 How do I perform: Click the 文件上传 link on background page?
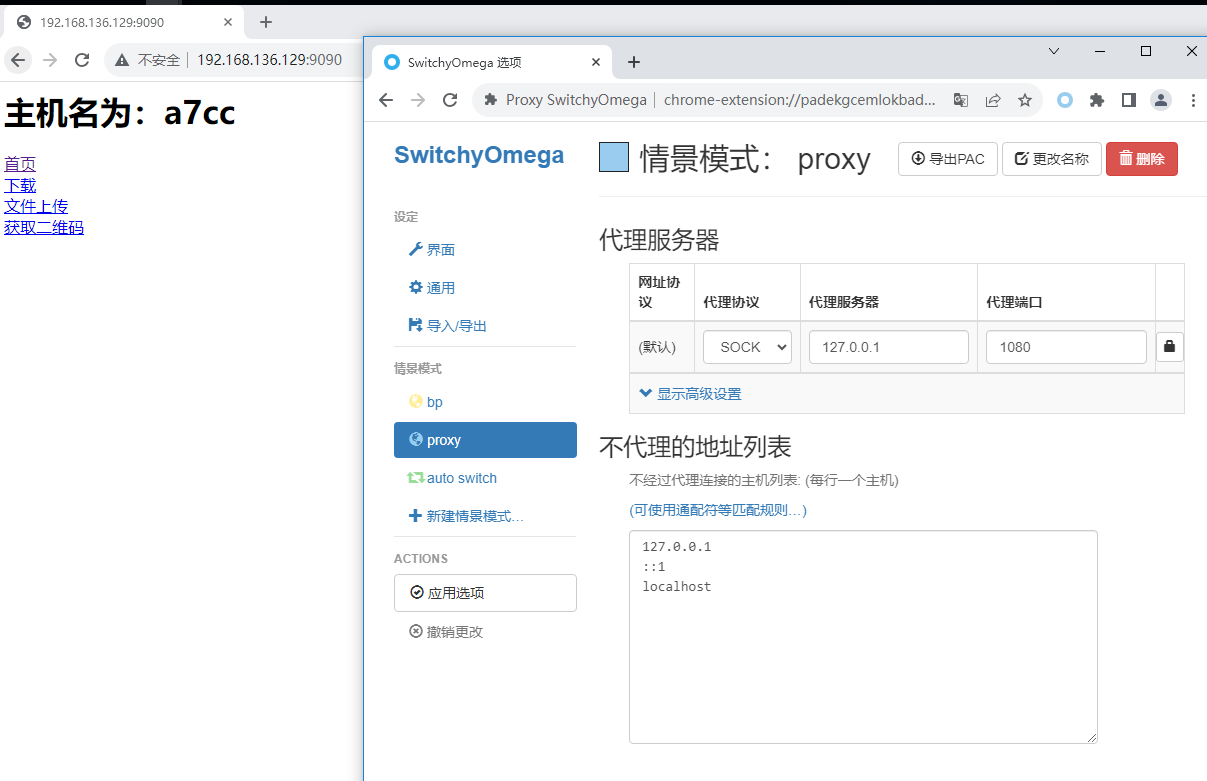tap(36, 206)
